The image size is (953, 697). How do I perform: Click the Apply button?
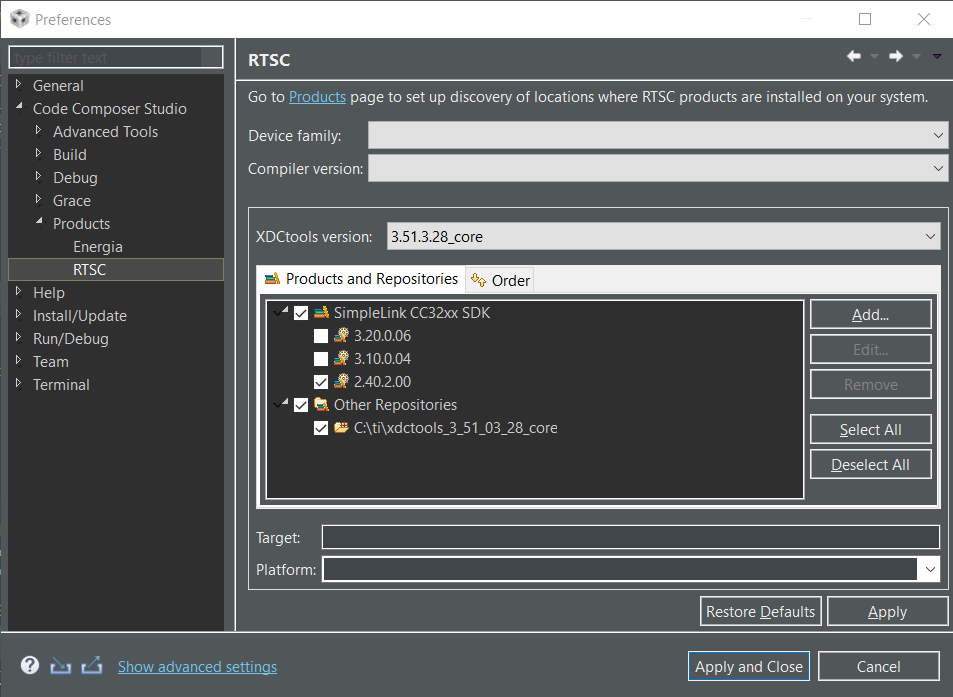pyautogui.click(x=887, y=611)
